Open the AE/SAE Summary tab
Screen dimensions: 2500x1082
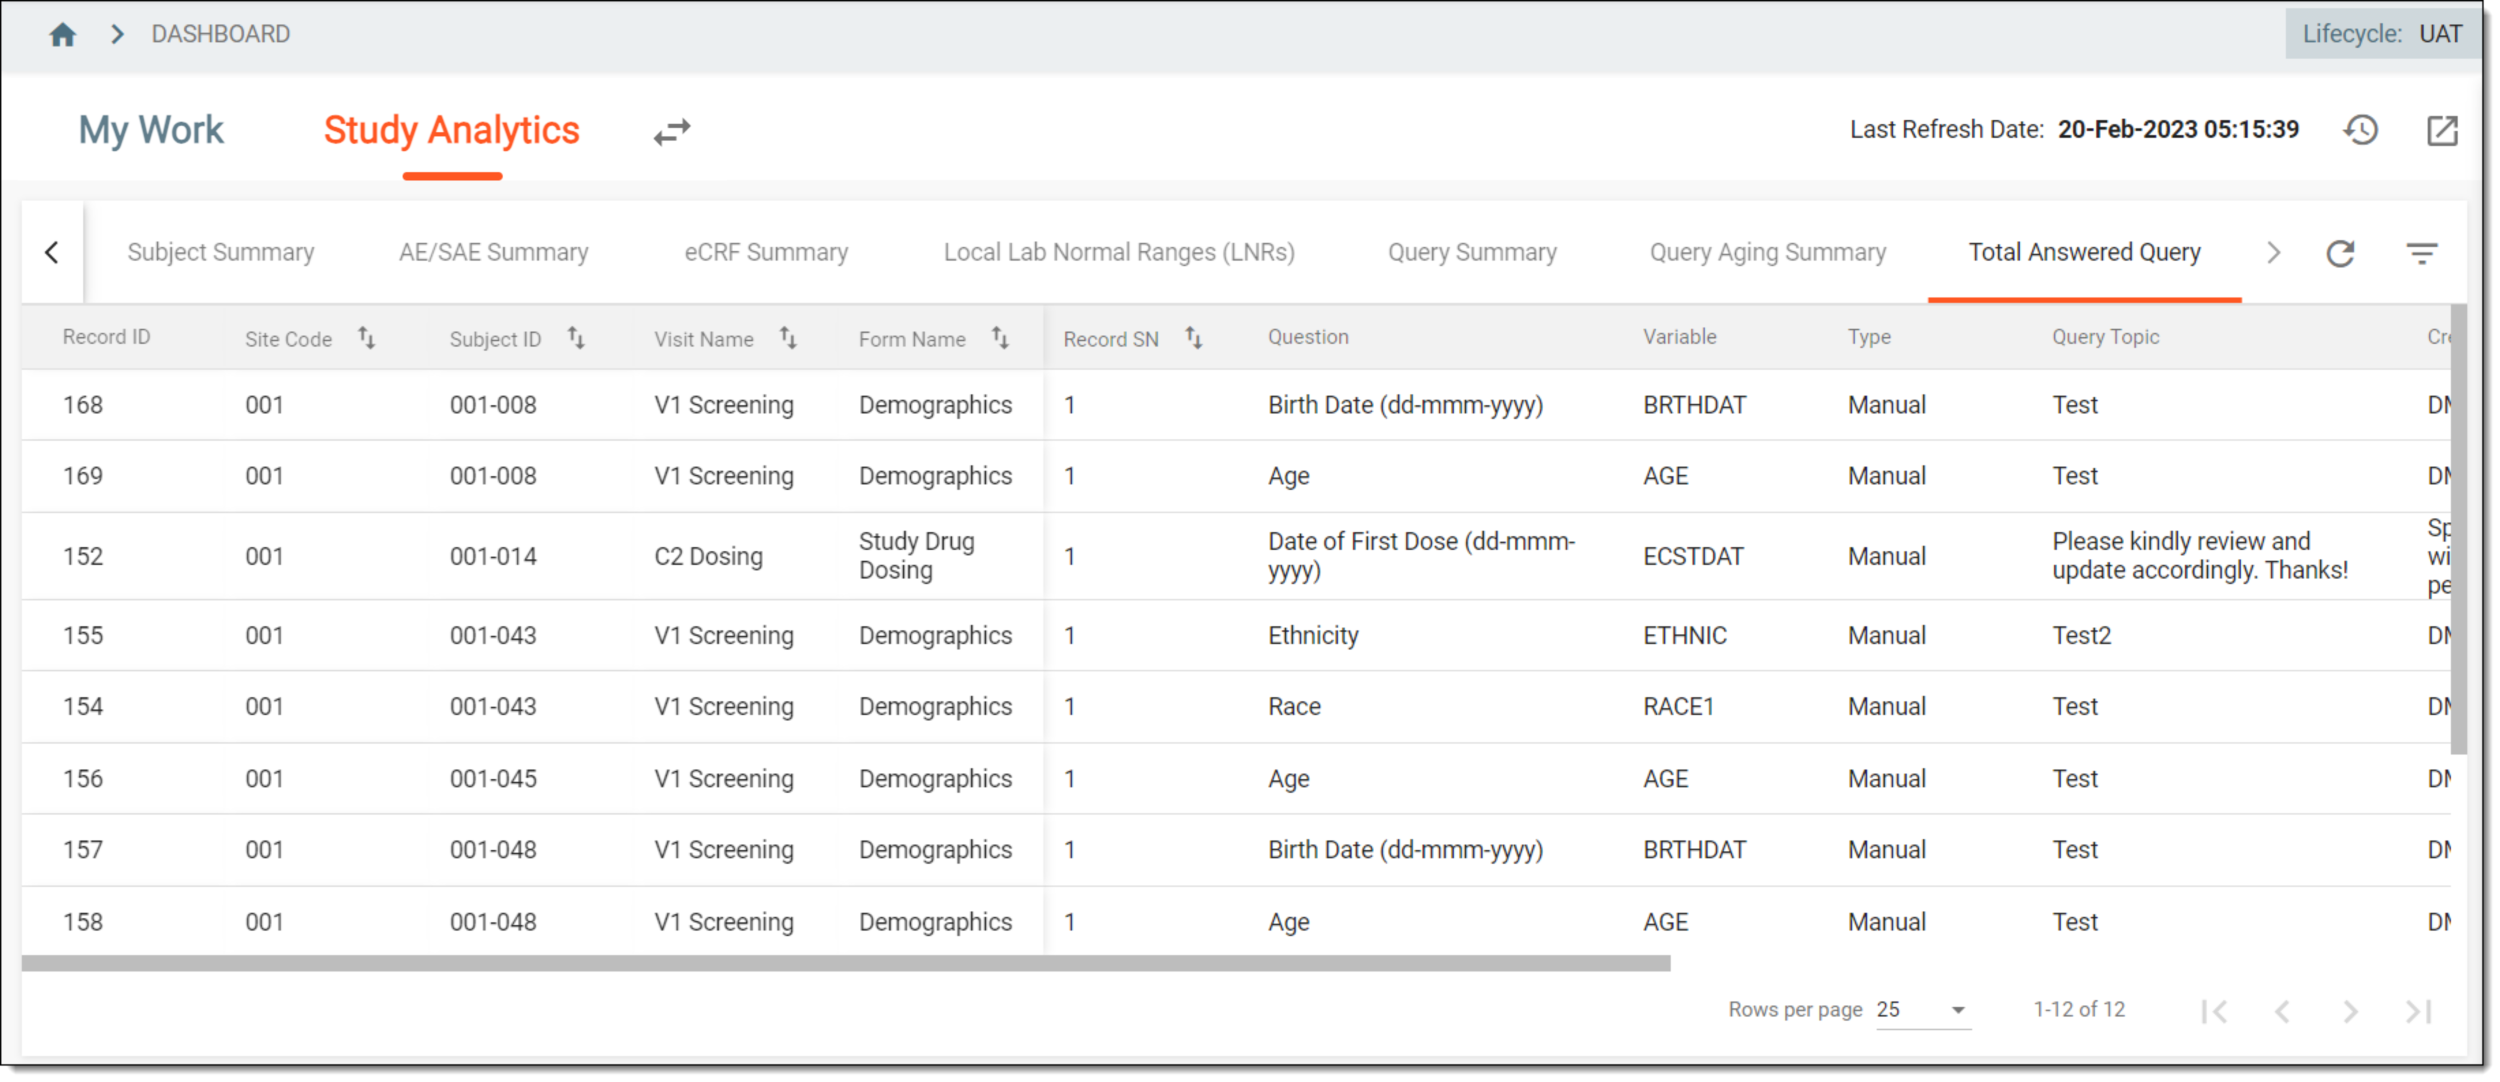(493, 253)
